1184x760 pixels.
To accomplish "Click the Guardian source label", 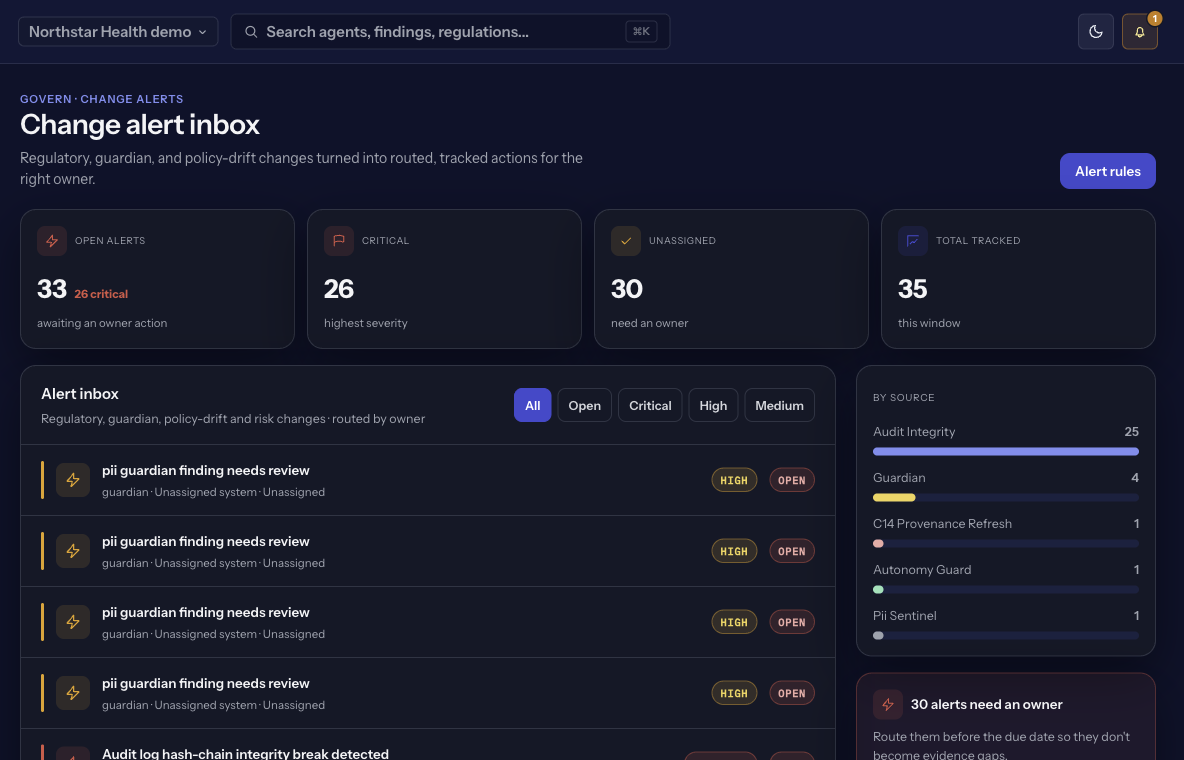I will pos(899,478).
